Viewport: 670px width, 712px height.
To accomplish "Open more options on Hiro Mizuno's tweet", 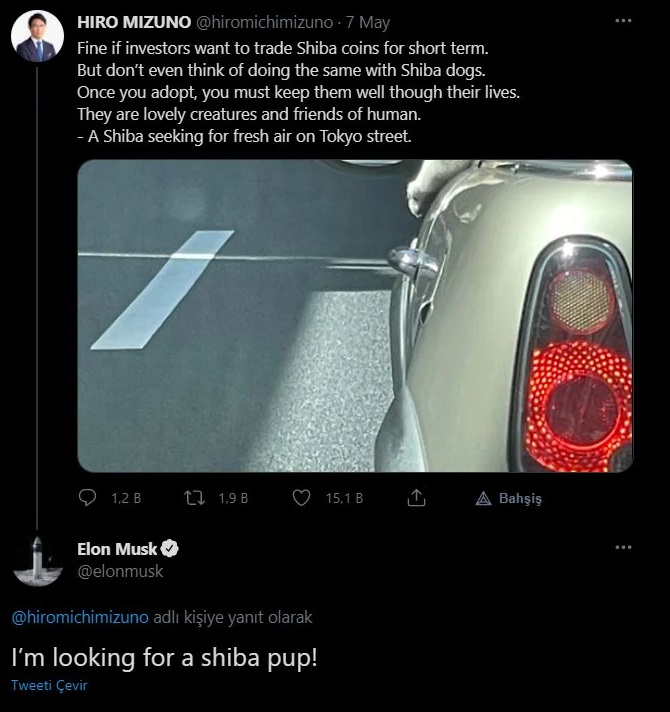I will 623,21.
